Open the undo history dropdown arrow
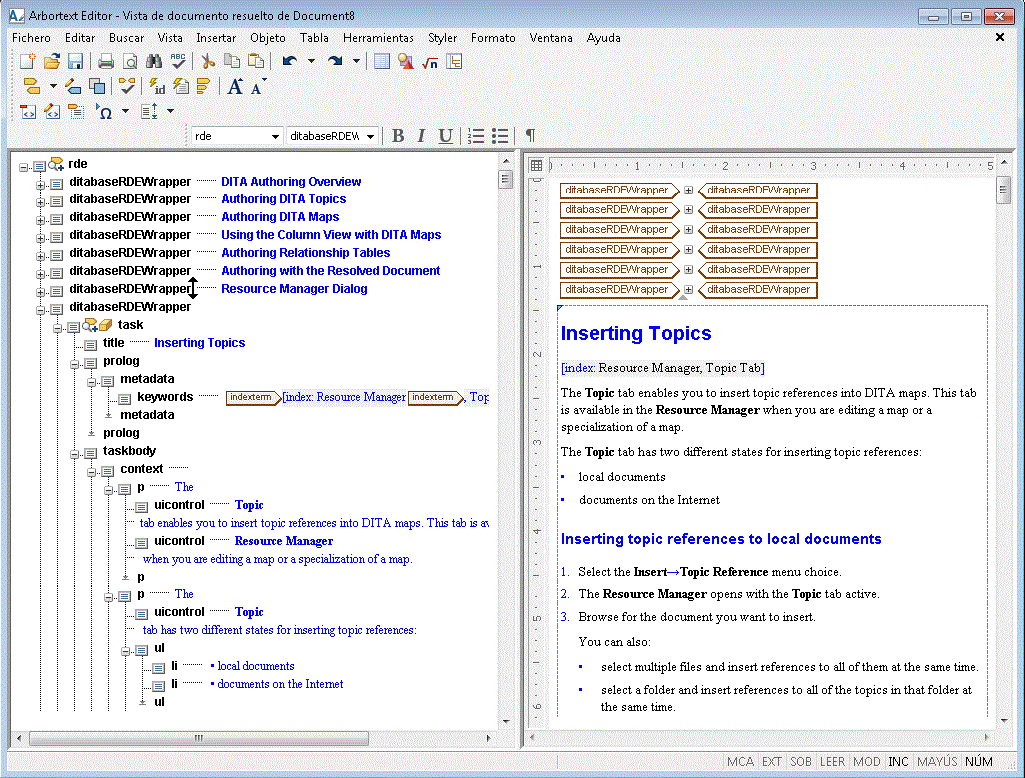 (x=311, y=61)
